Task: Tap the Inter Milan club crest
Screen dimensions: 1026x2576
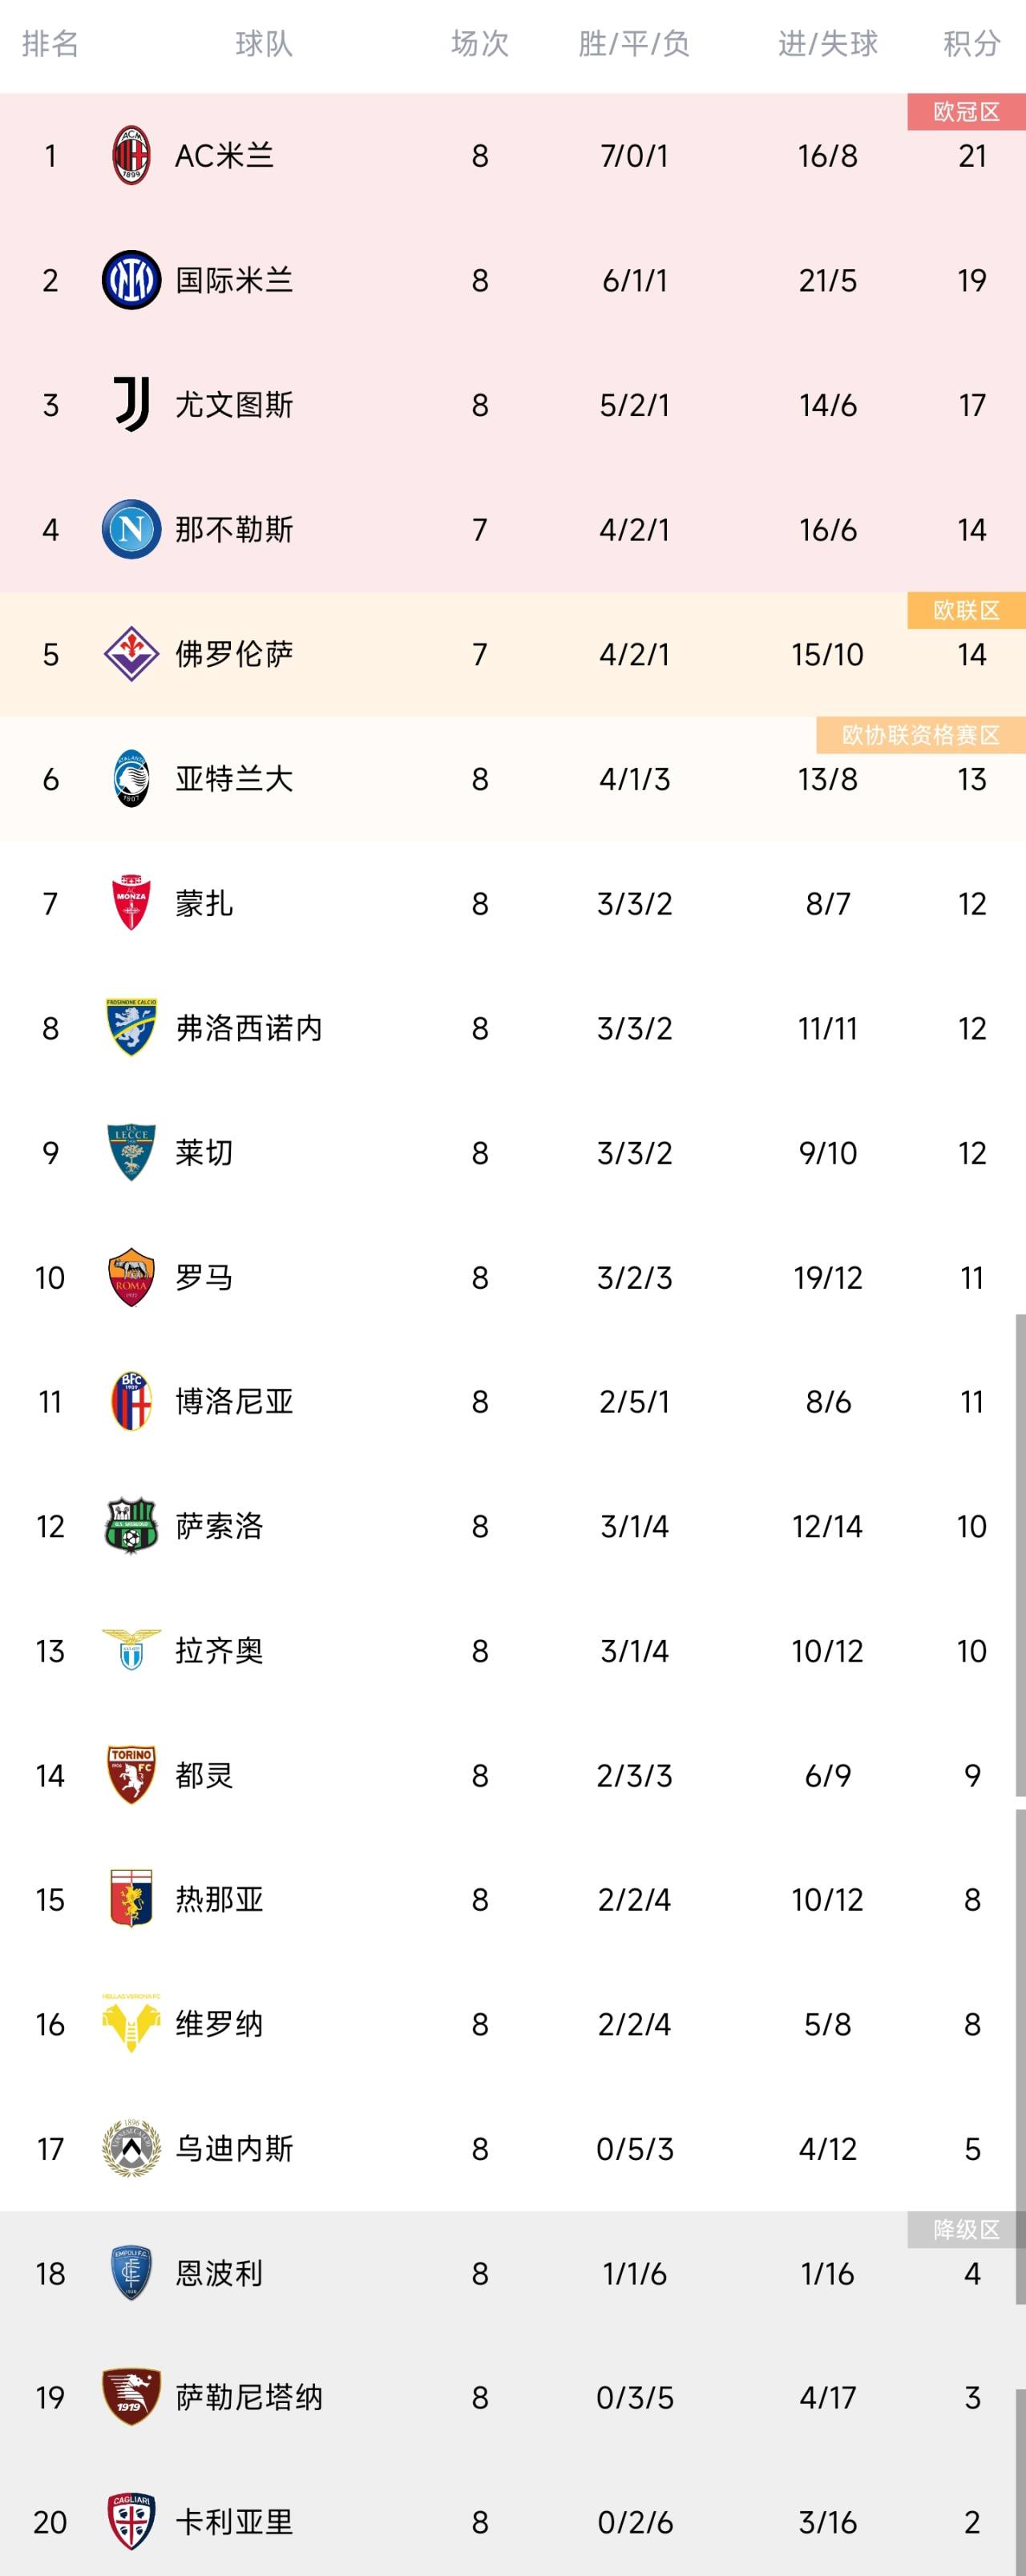Action: (131, 280)
